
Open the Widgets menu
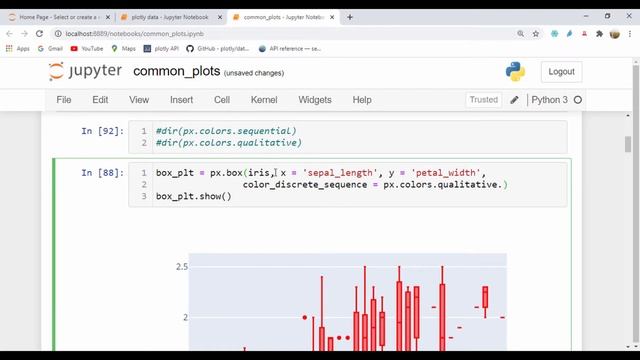(315, 100)
